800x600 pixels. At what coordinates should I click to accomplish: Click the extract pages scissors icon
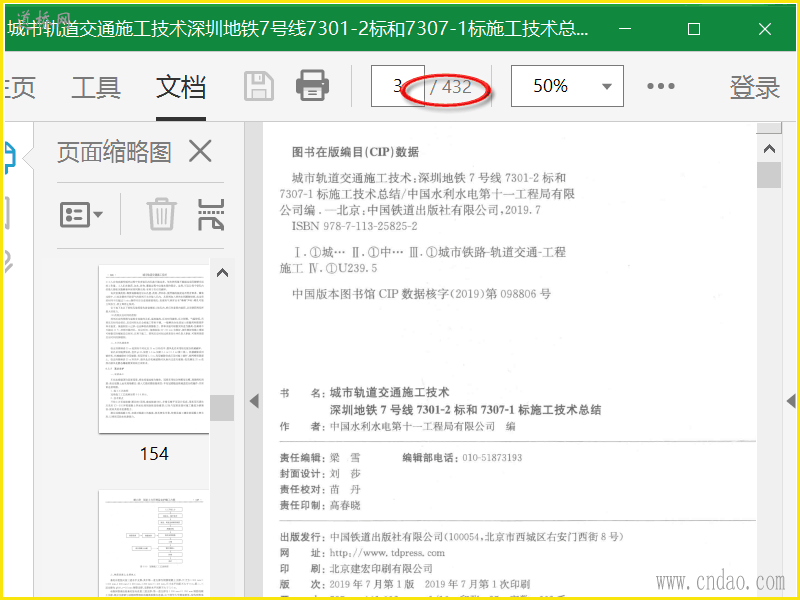[211, 215]
